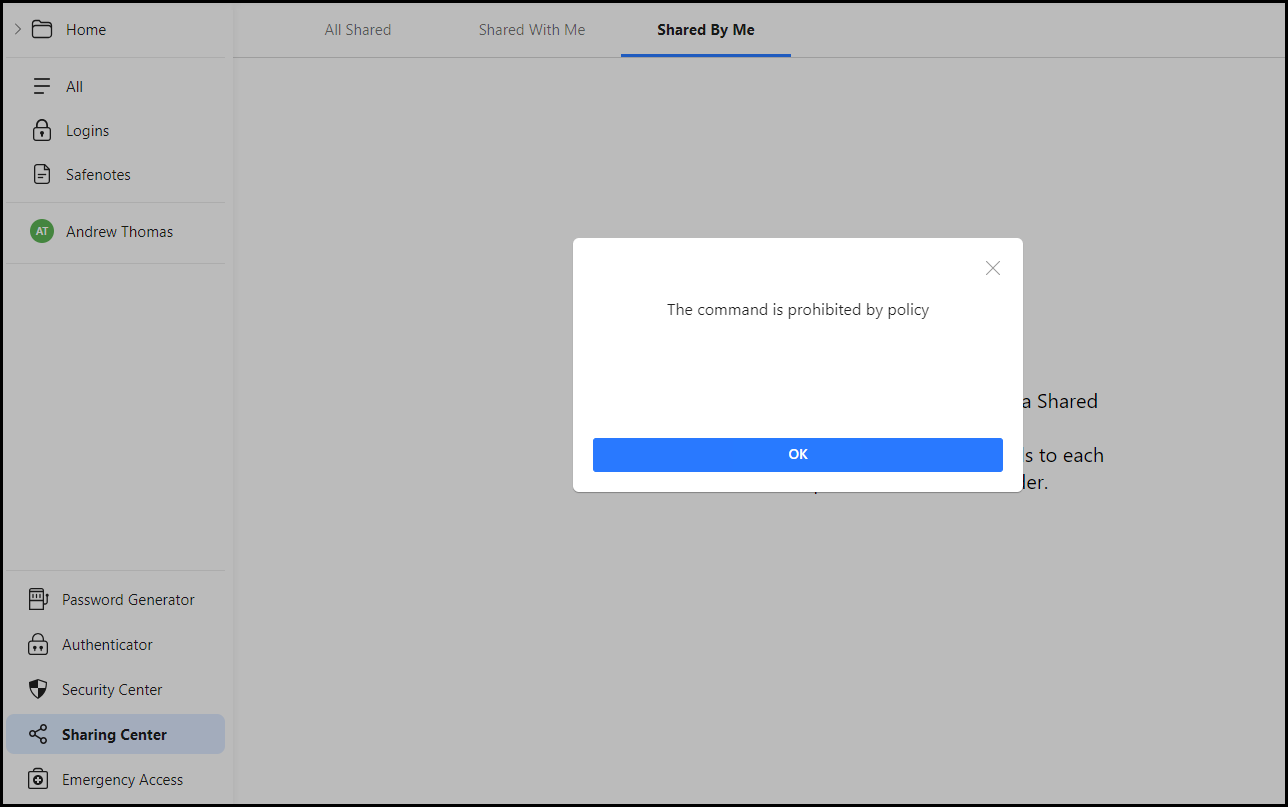Select Safenotes in the sidebar

pos(98,174)
